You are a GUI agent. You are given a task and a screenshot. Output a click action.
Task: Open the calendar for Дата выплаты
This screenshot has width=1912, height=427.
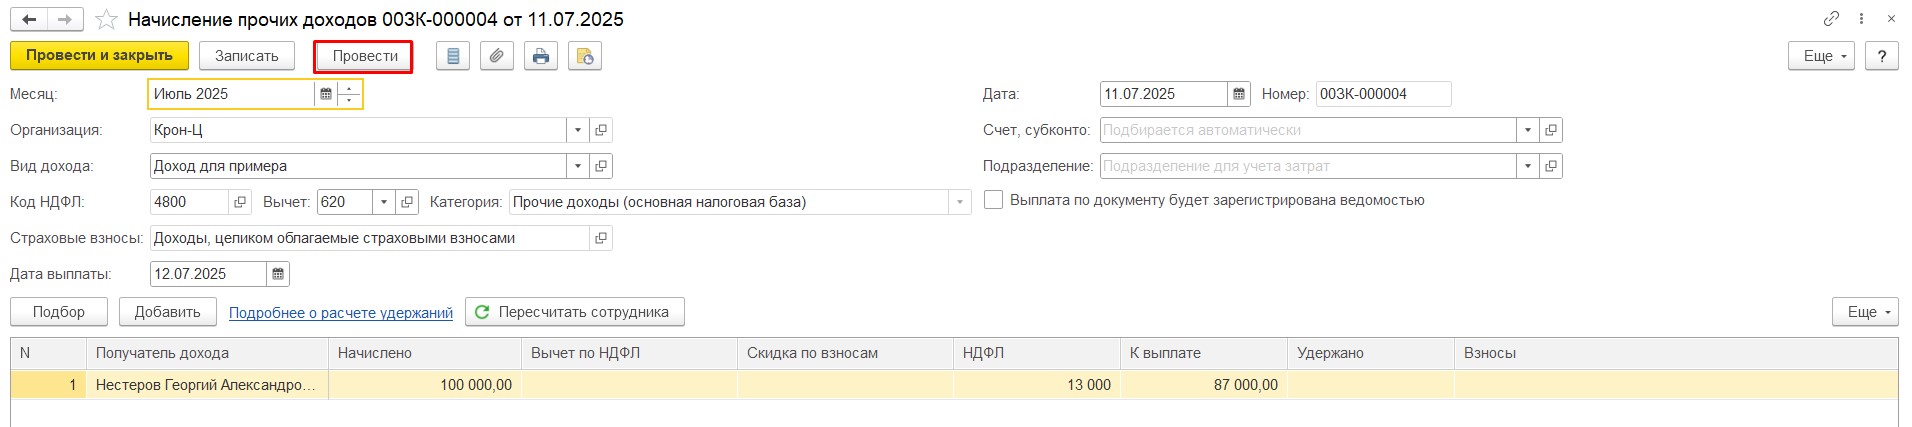tap(278, 274)
